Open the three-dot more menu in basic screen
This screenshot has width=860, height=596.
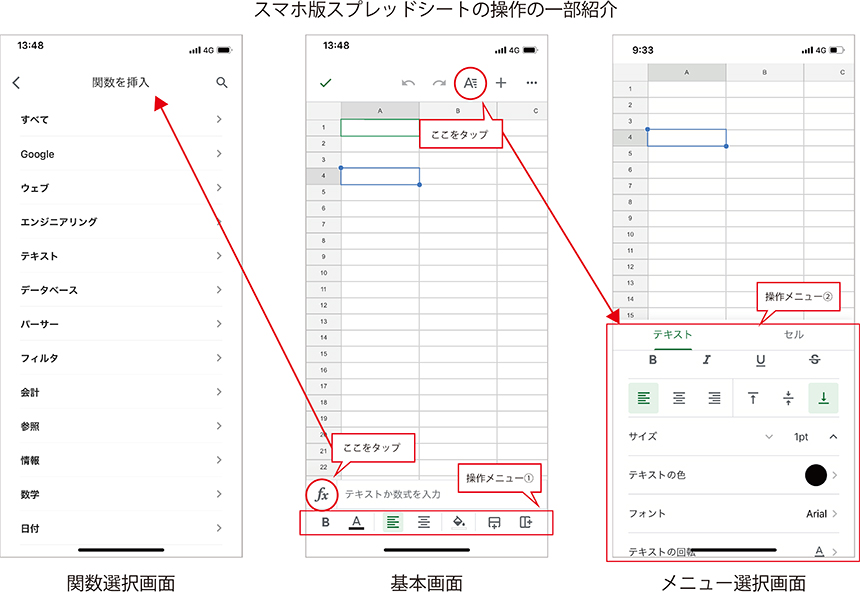point(531,83)
